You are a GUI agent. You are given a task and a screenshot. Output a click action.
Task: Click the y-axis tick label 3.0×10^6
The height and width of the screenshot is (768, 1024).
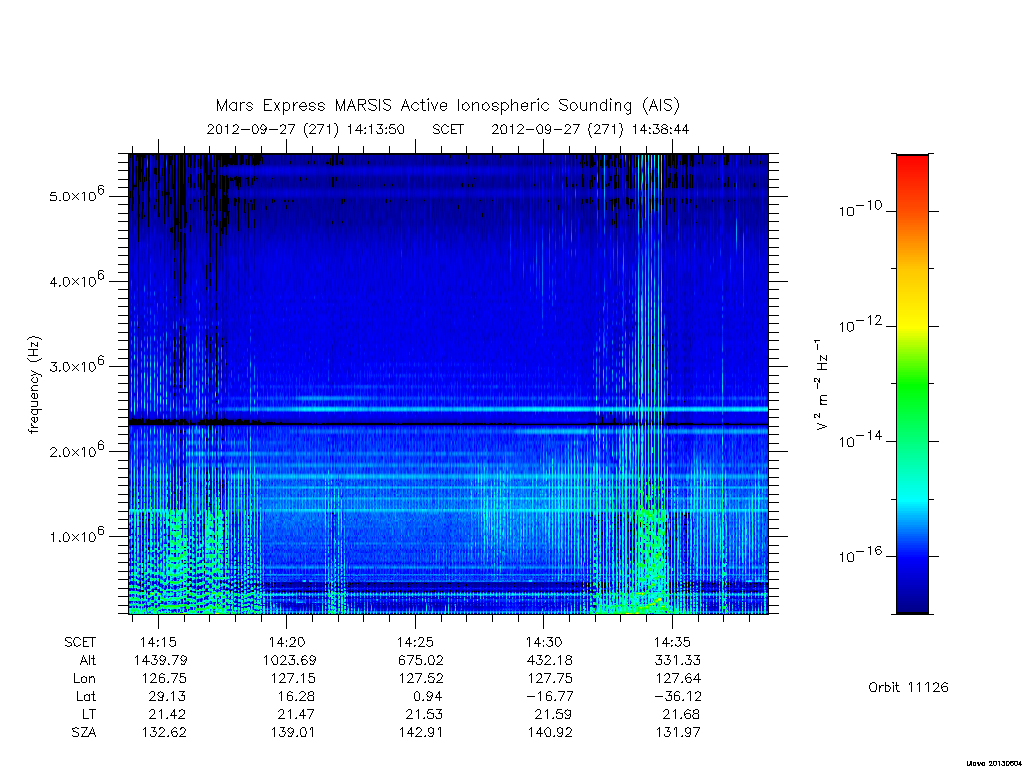(76, 364)
